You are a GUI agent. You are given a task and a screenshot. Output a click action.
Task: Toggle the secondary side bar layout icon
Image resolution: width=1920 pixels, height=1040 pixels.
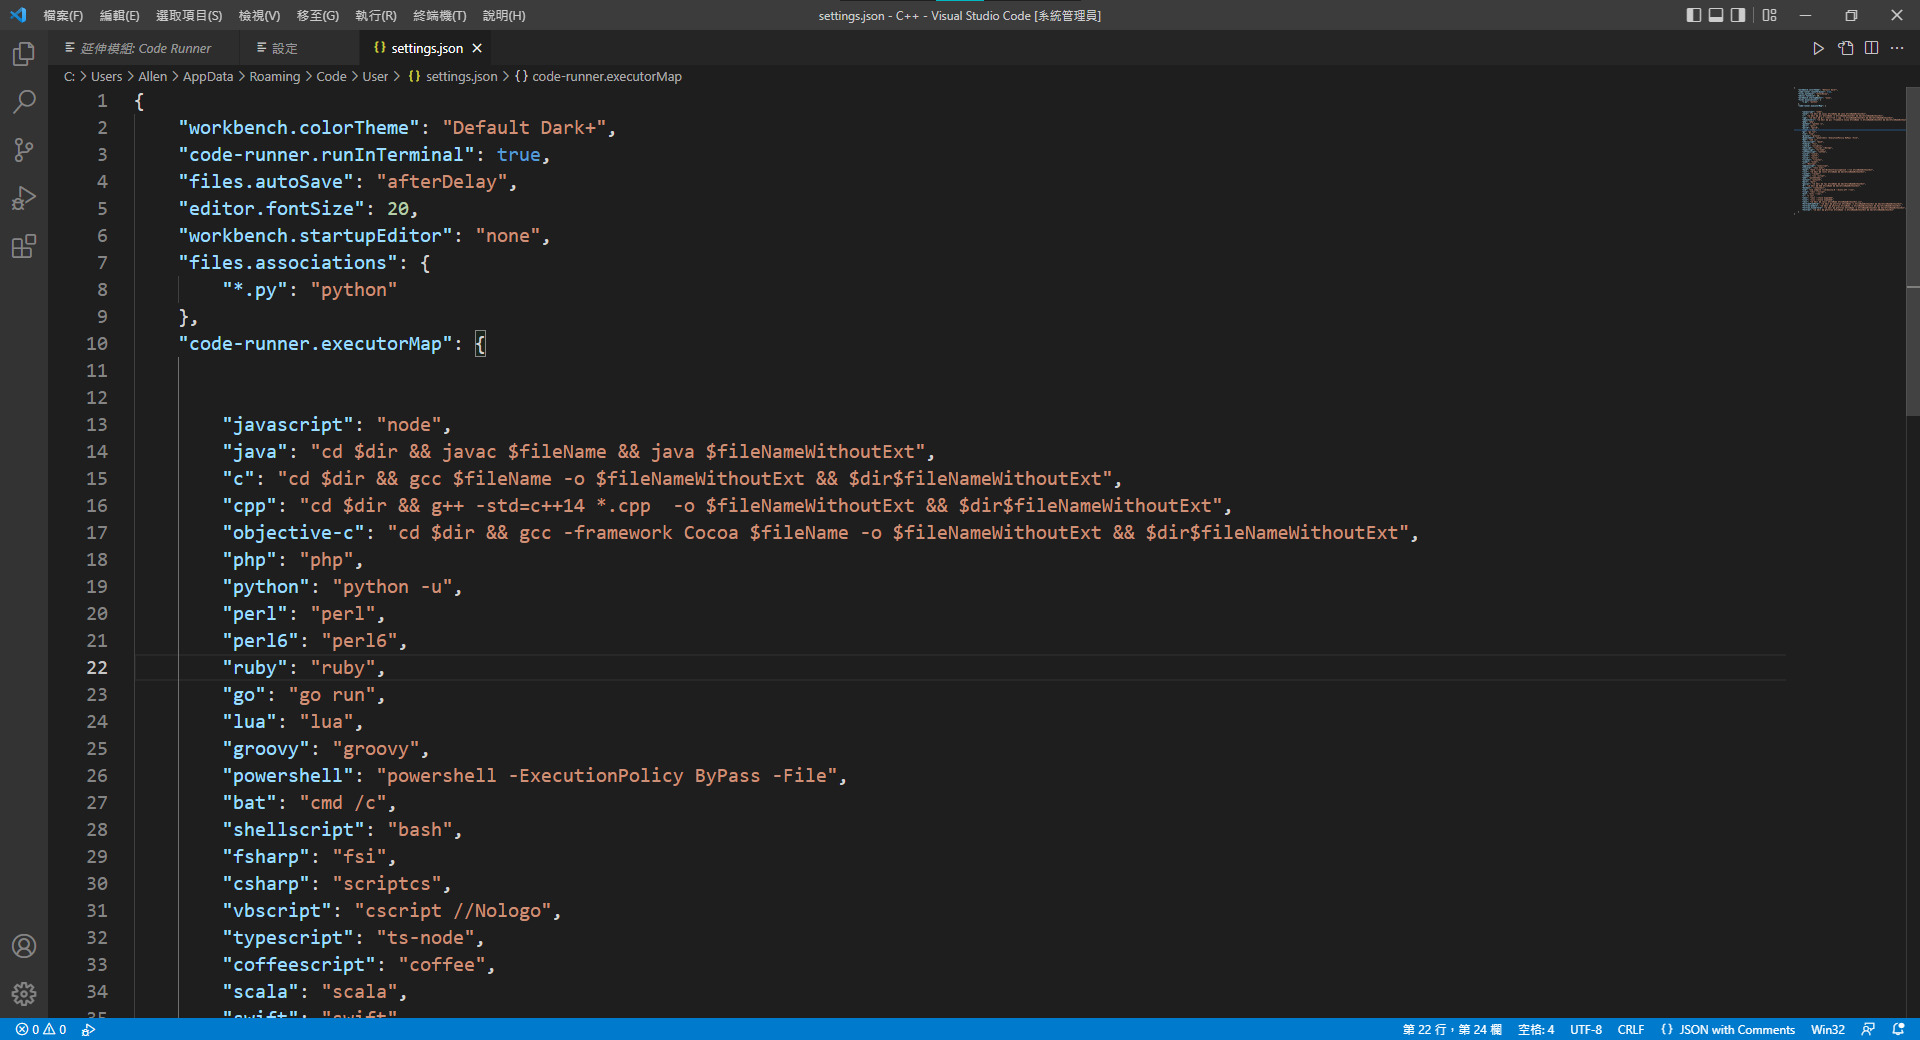pos(1738,15)
